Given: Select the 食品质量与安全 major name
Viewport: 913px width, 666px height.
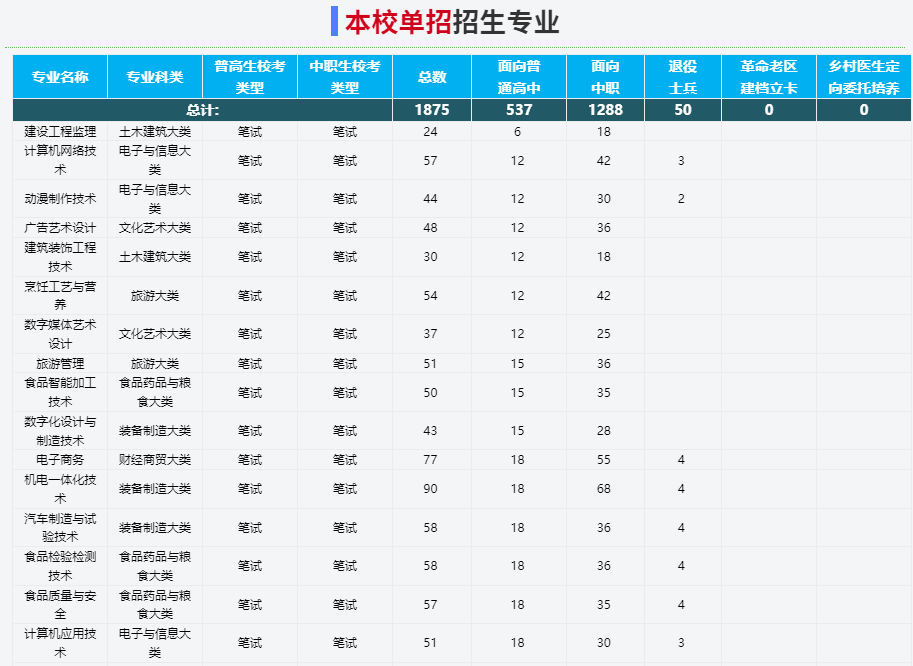Looking at the screenshot, I should (60, 604).
